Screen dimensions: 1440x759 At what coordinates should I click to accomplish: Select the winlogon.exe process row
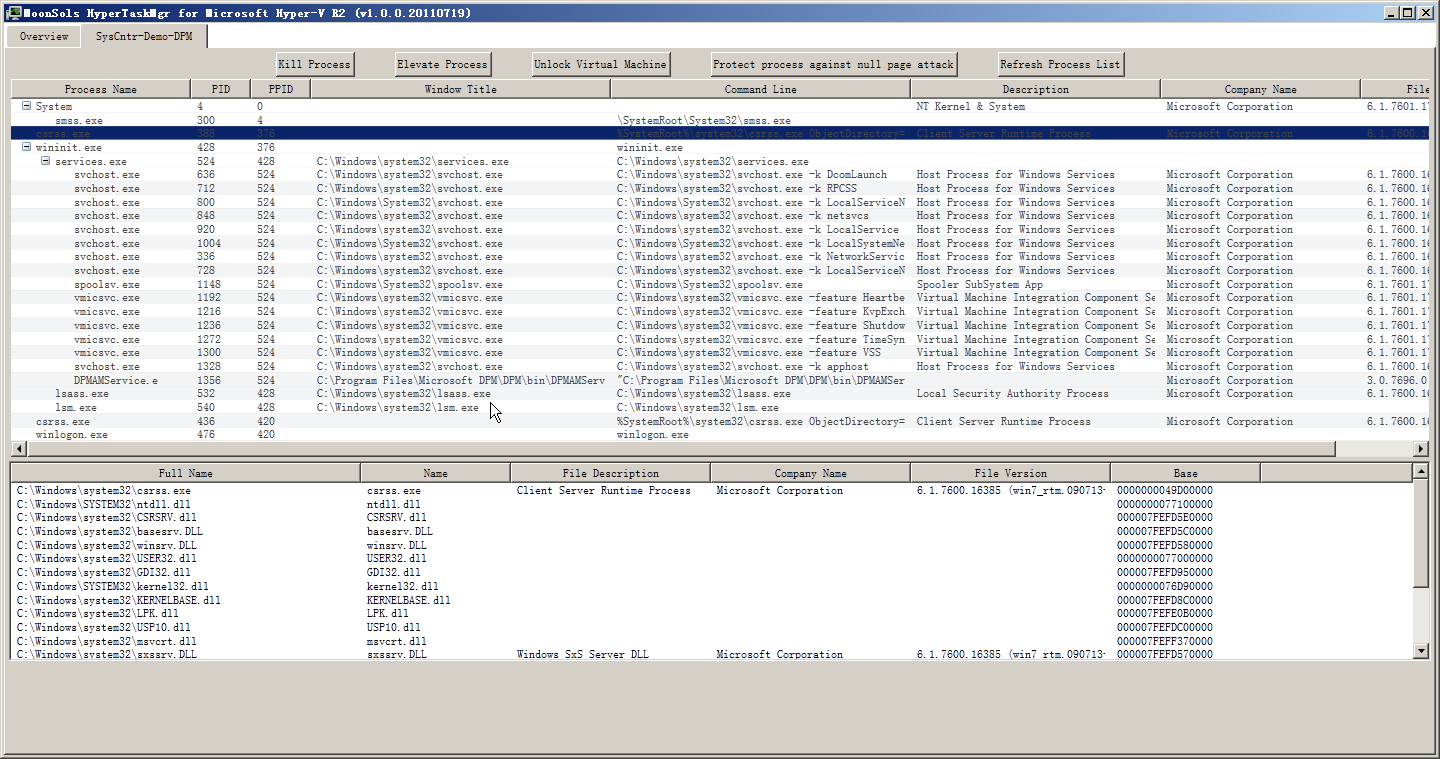tap(720, 435)
